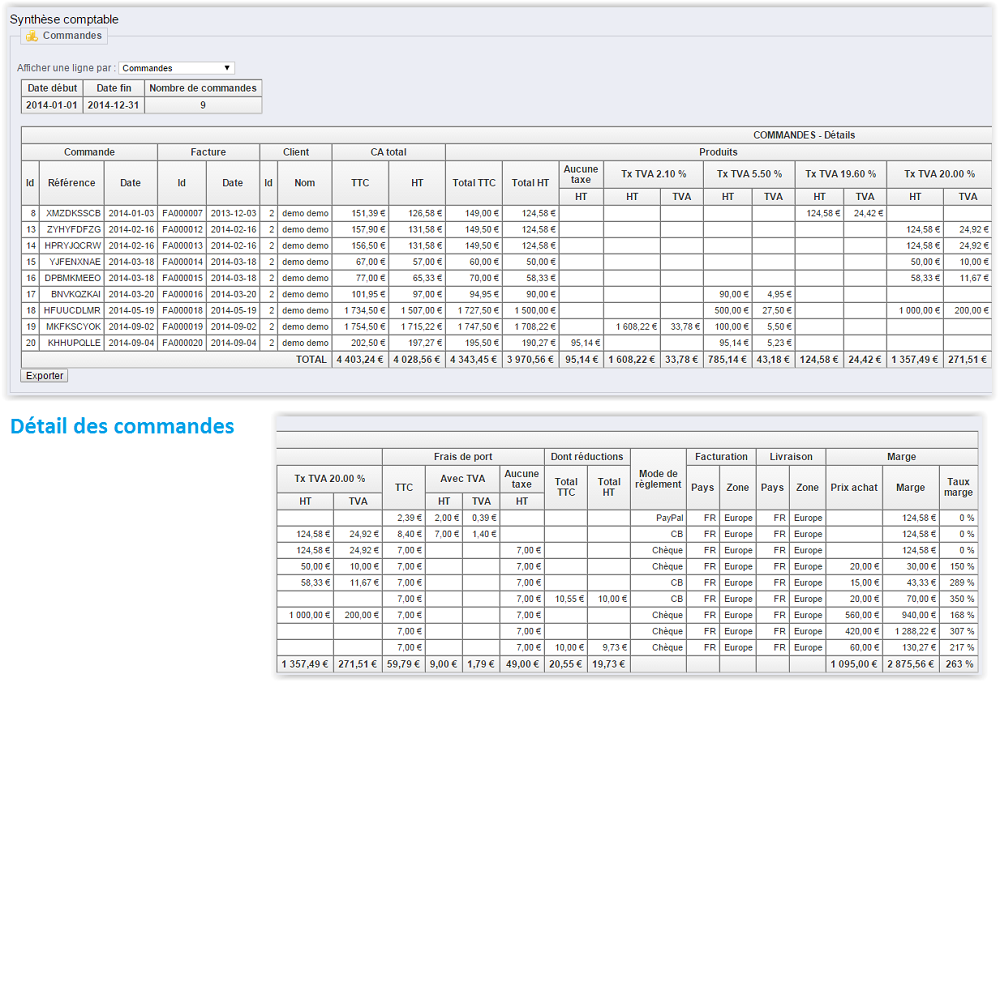Select the PayPal payment mode cell
The height and width of the screenshot is (1000, 1000).
coord(669,518)
